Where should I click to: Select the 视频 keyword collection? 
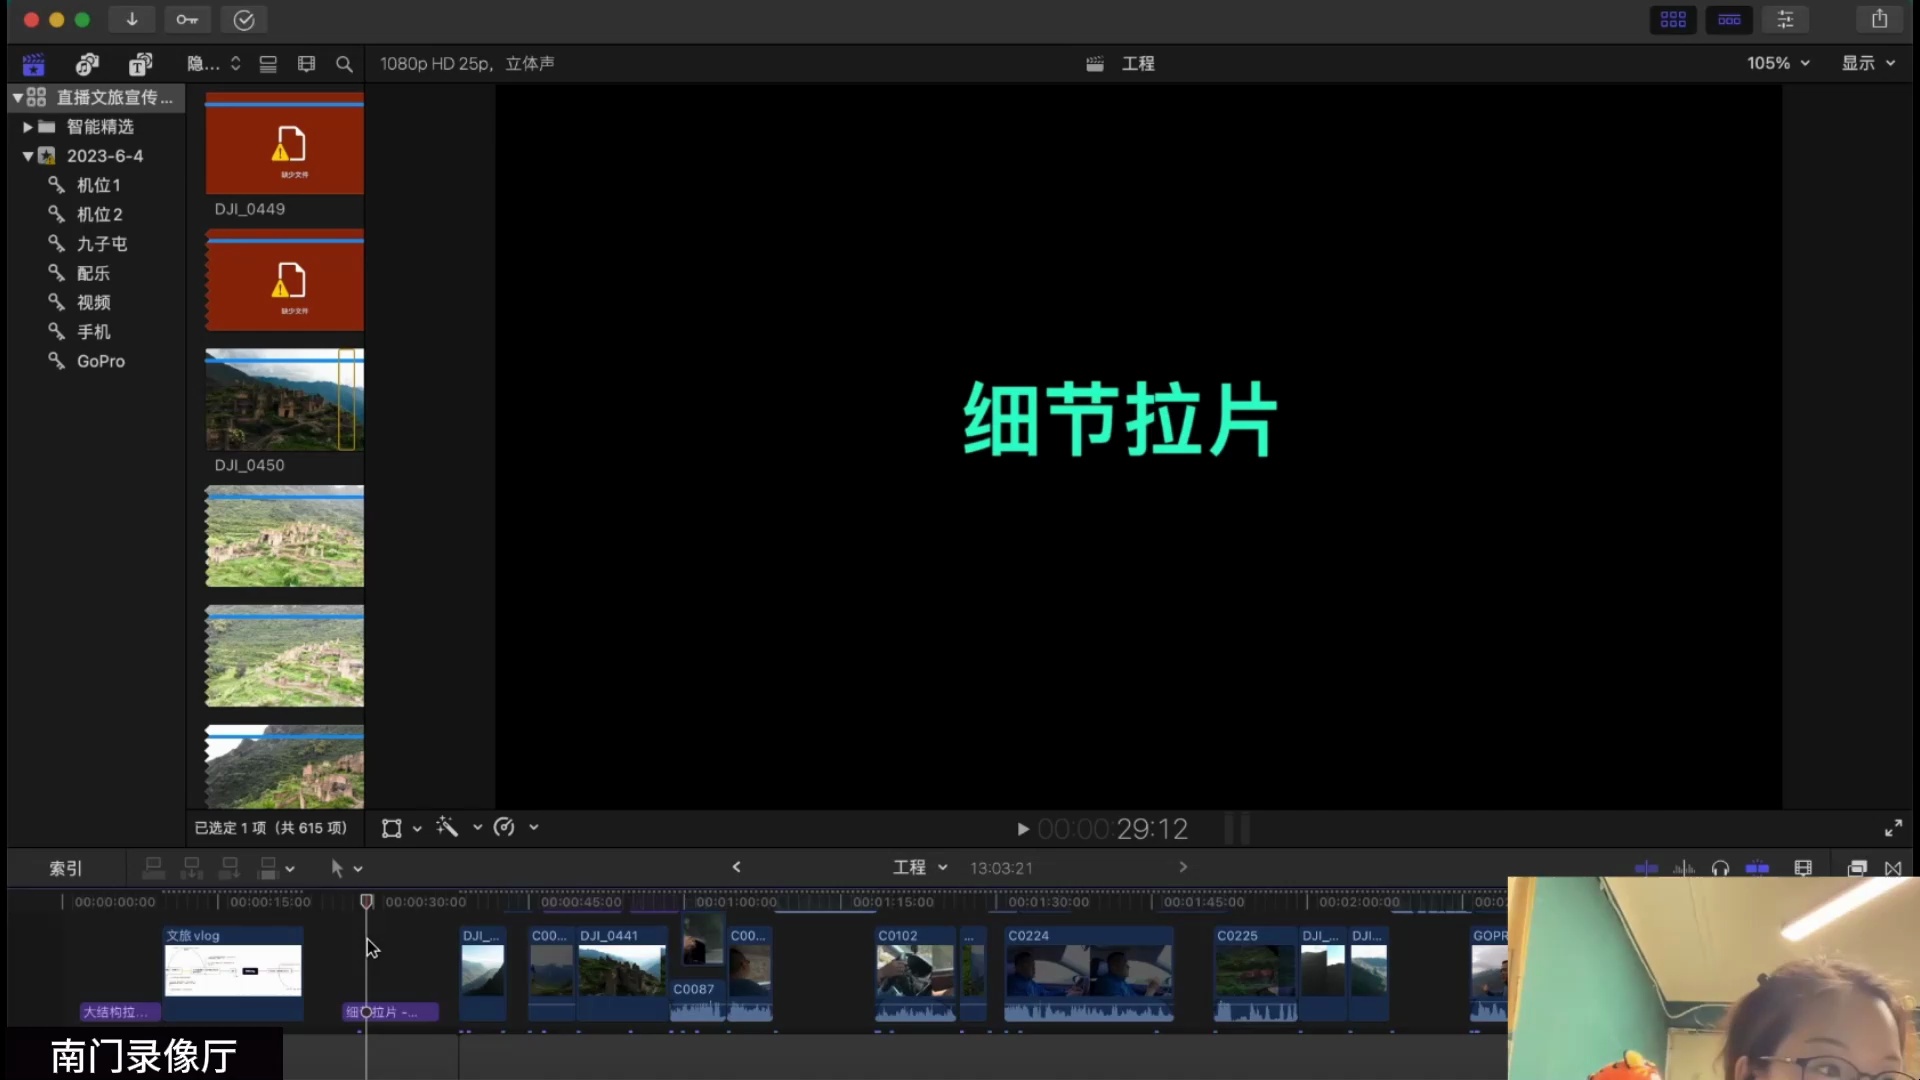point(93,302)
